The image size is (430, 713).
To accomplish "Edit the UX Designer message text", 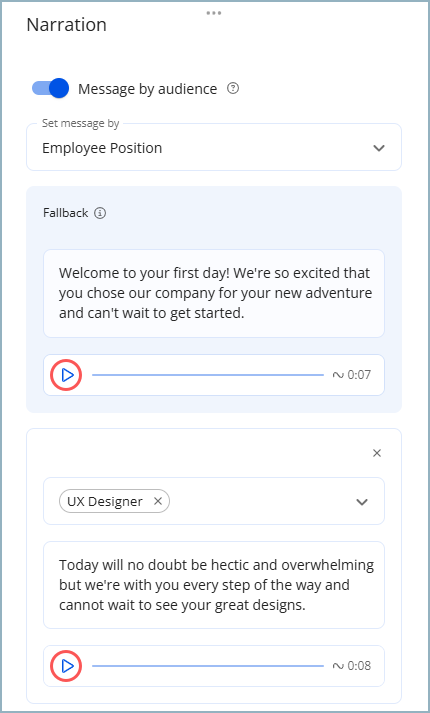I will pyautogui.click(x=214, y=585).
